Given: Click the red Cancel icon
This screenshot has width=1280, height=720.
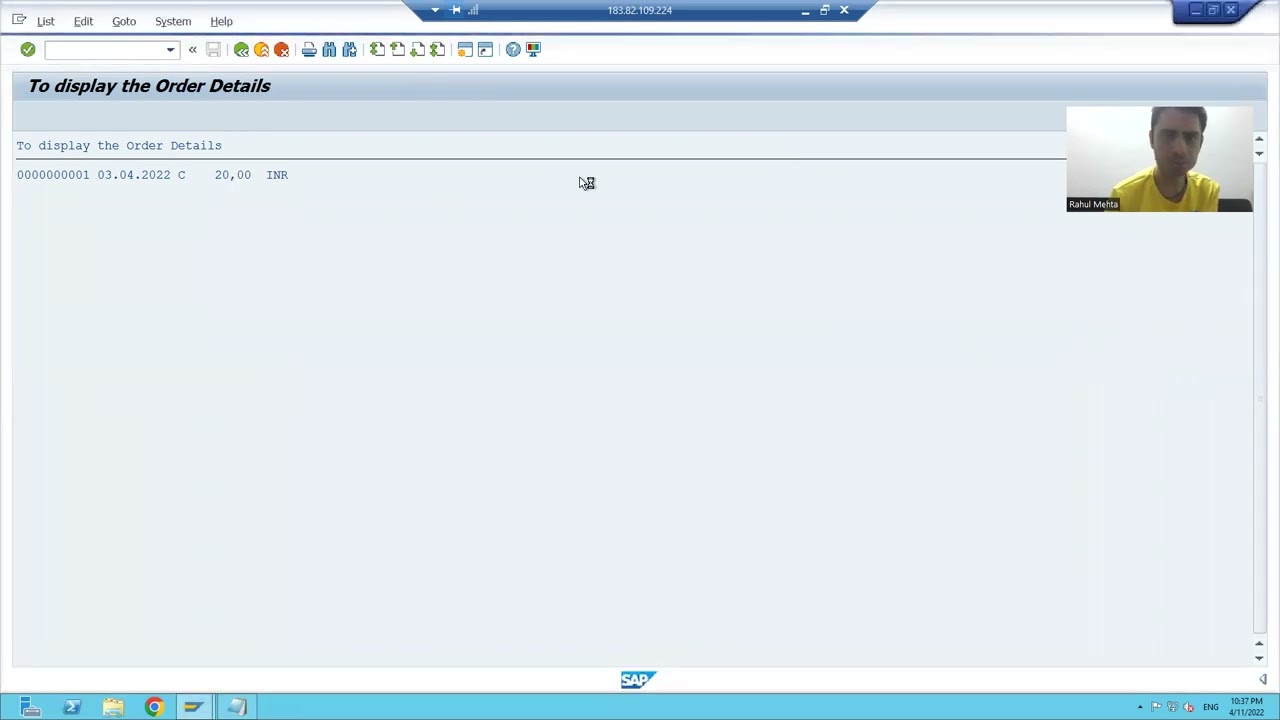Looking at the screenshot, I should (x=281, y=49).
